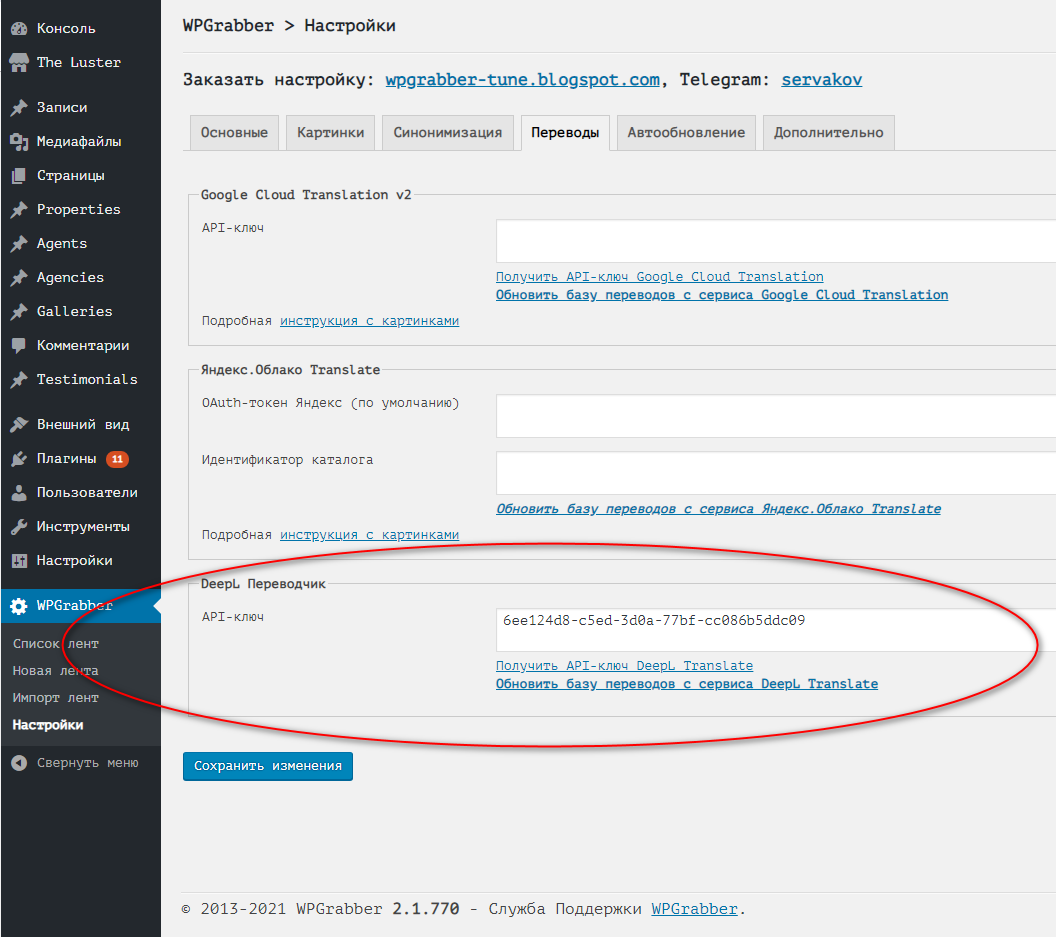Switch to the Картинки tab
The image size is (1056, 937).
pos(331,133)
